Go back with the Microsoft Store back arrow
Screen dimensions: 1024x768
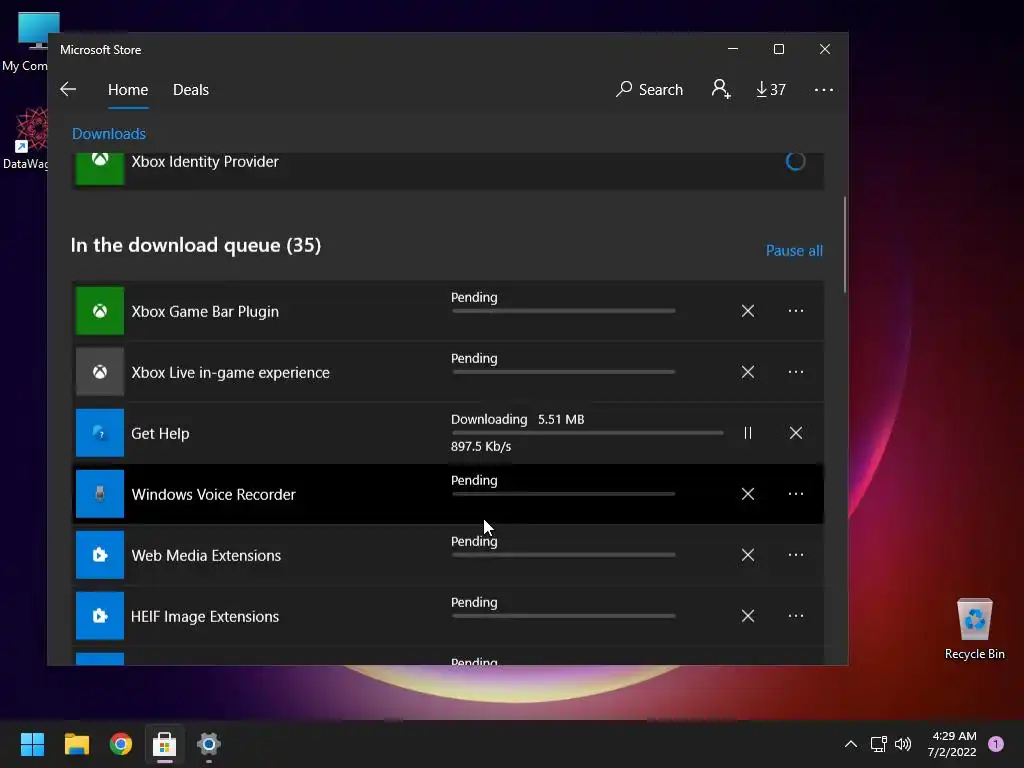[68, 89]
